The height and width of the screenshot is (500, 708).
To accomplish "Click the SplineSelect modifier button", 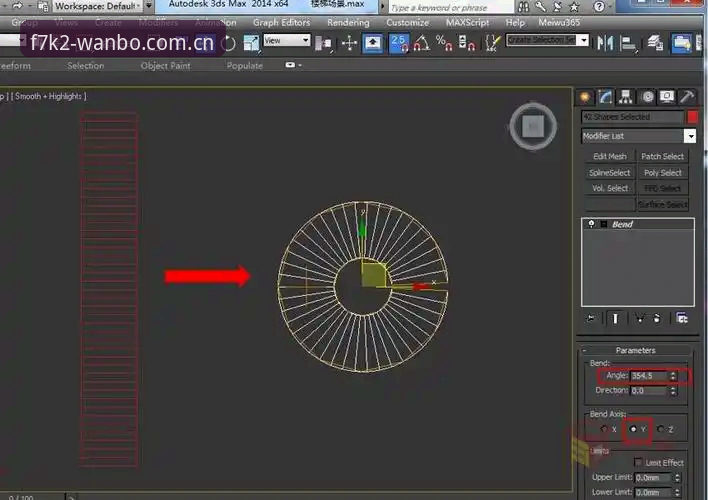I will click(x=610, y=173).
